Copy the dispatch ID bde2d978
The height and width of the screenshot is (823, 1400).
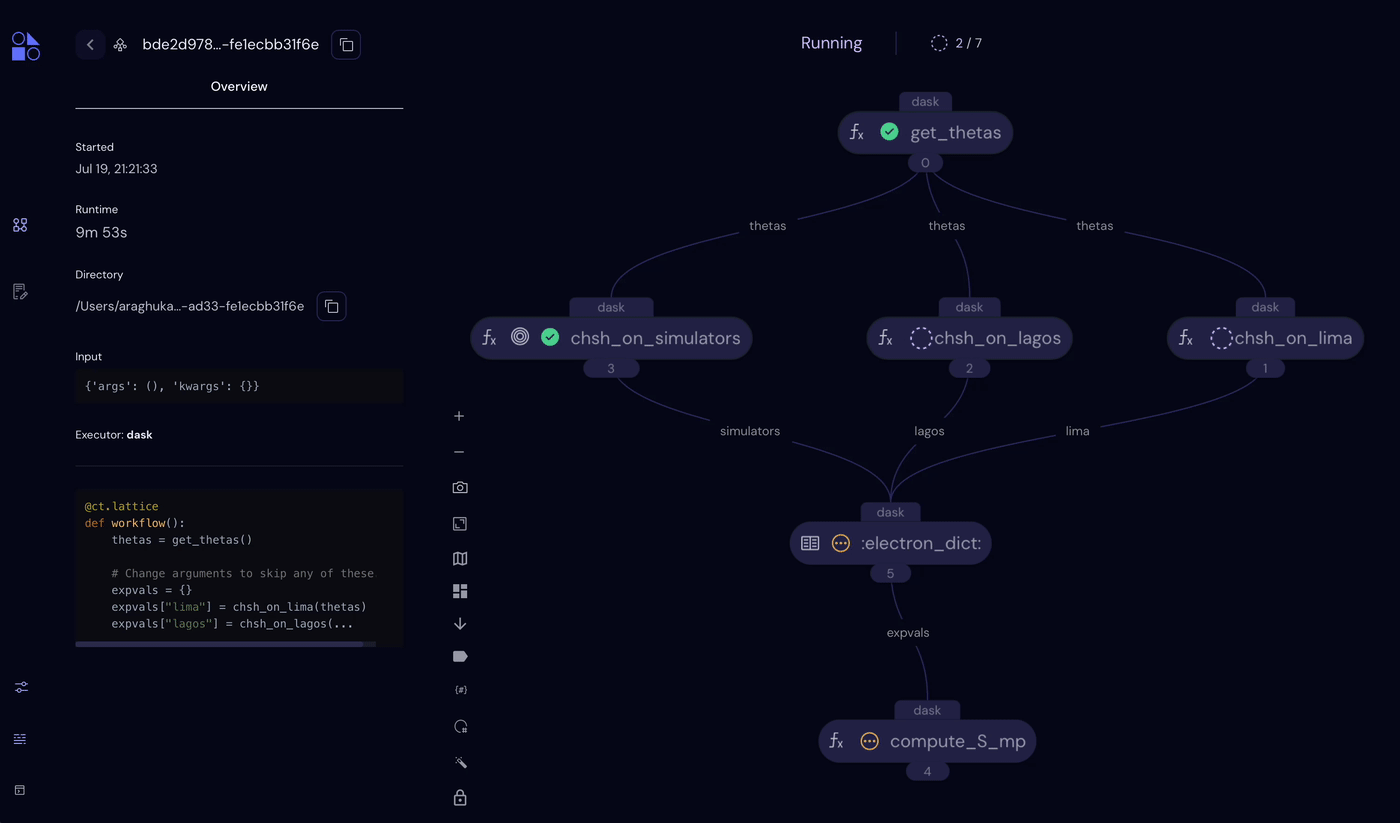click(346, 45)
